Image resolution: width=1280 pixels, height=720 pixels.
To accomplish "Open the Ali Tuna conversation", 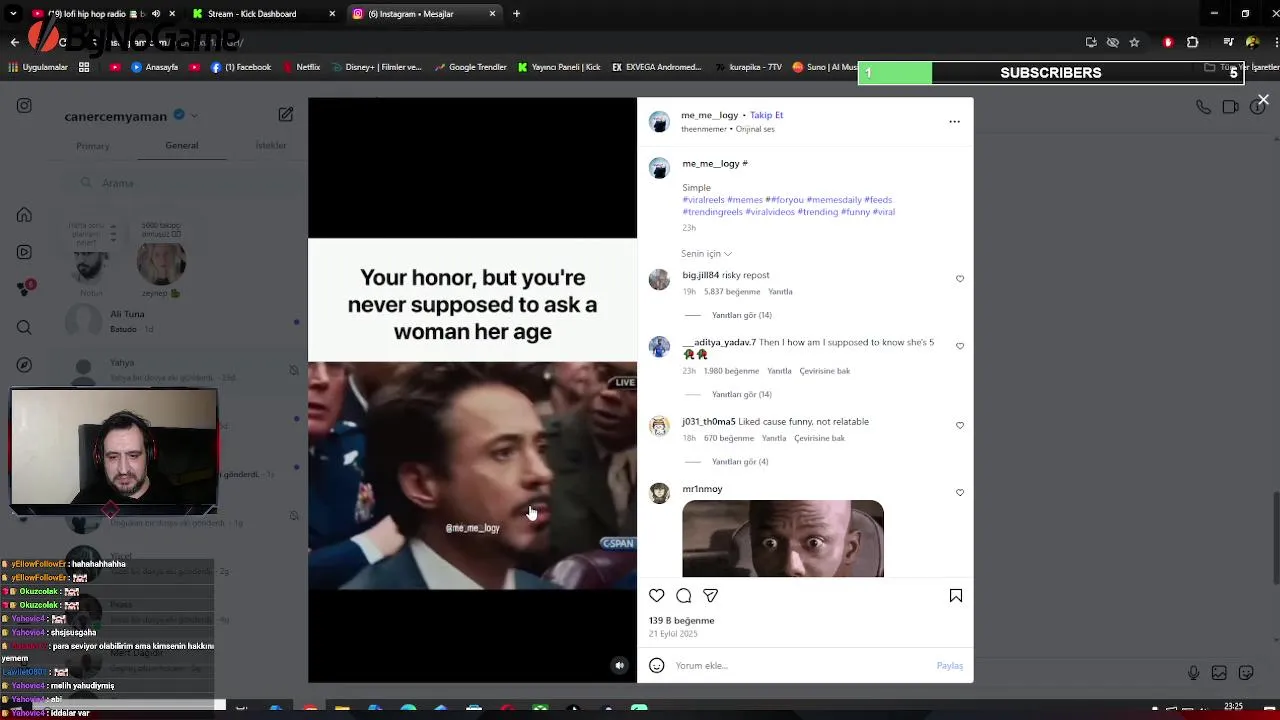I will coord(182,321).
